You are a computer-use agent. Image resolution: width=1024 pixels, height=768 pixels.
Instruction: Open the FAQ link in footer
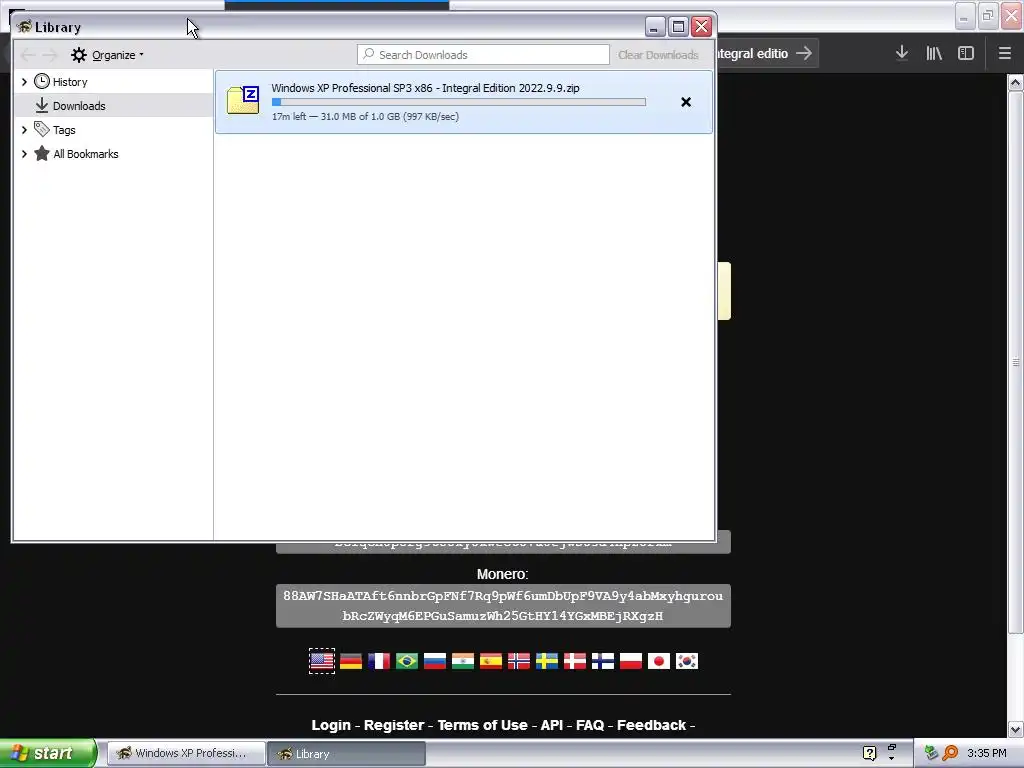(x=590, y=725)
